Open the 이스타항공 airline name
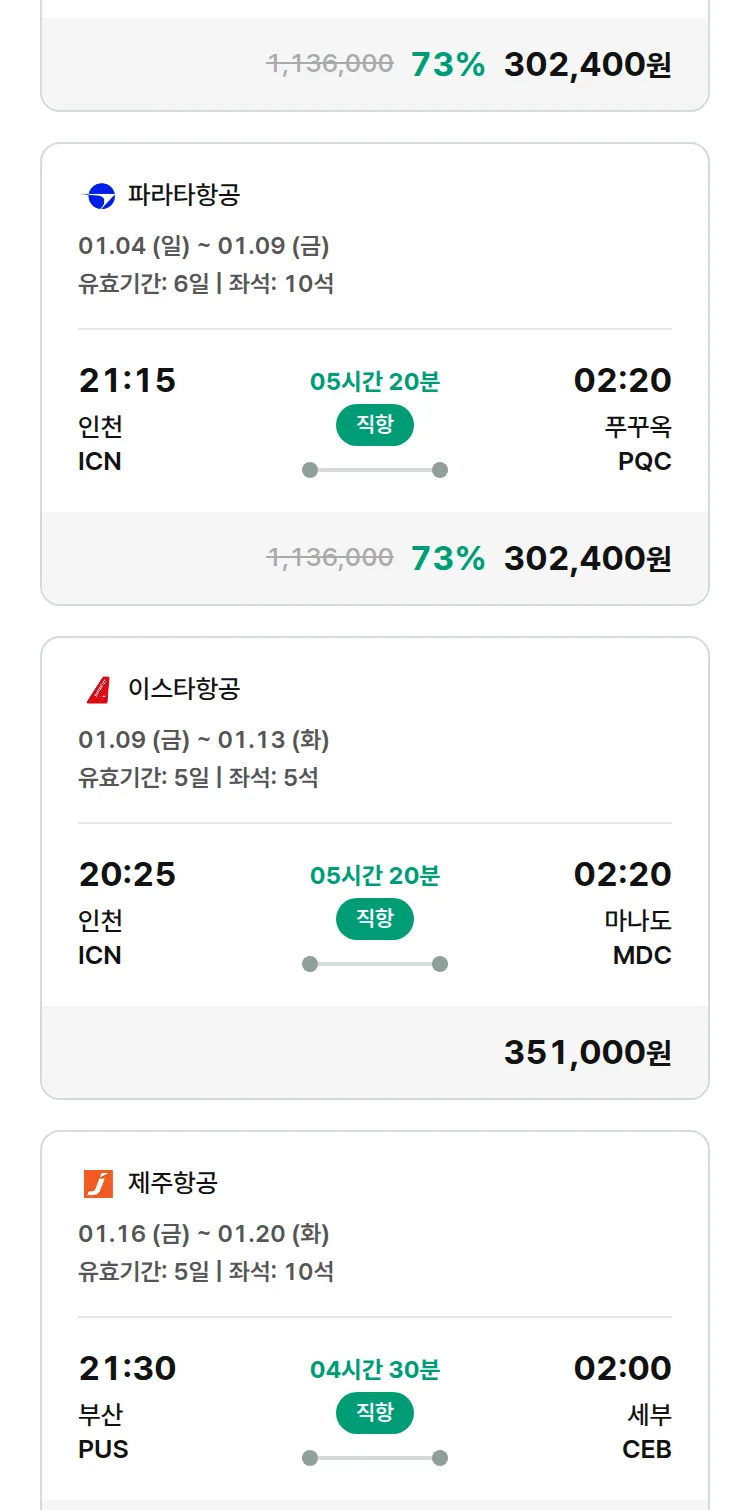 184,689
